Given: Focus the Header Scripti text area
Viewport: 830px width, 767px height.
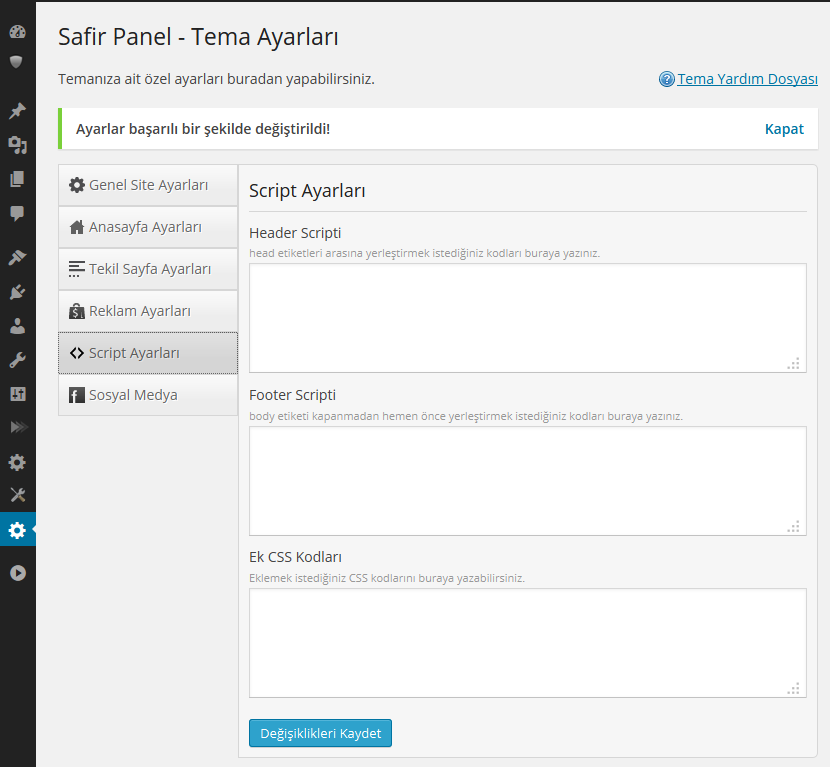Looking at the screenshot, I should (528, 318).
